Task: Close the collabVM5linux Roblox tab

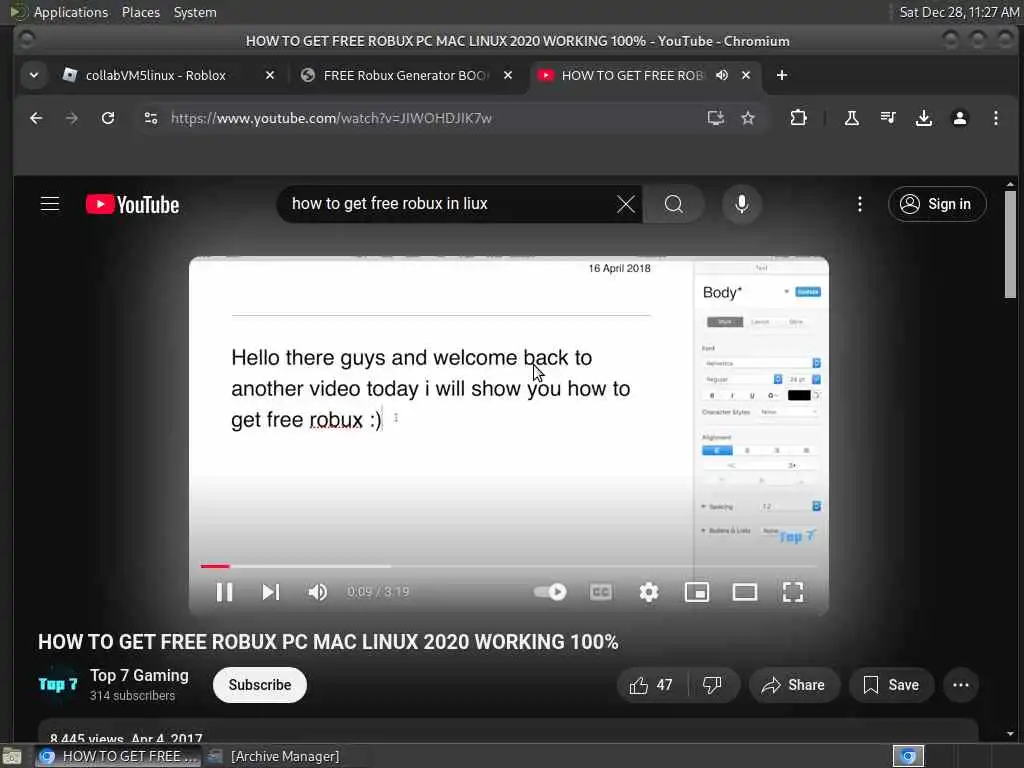Action: click(x=270, y=75)
